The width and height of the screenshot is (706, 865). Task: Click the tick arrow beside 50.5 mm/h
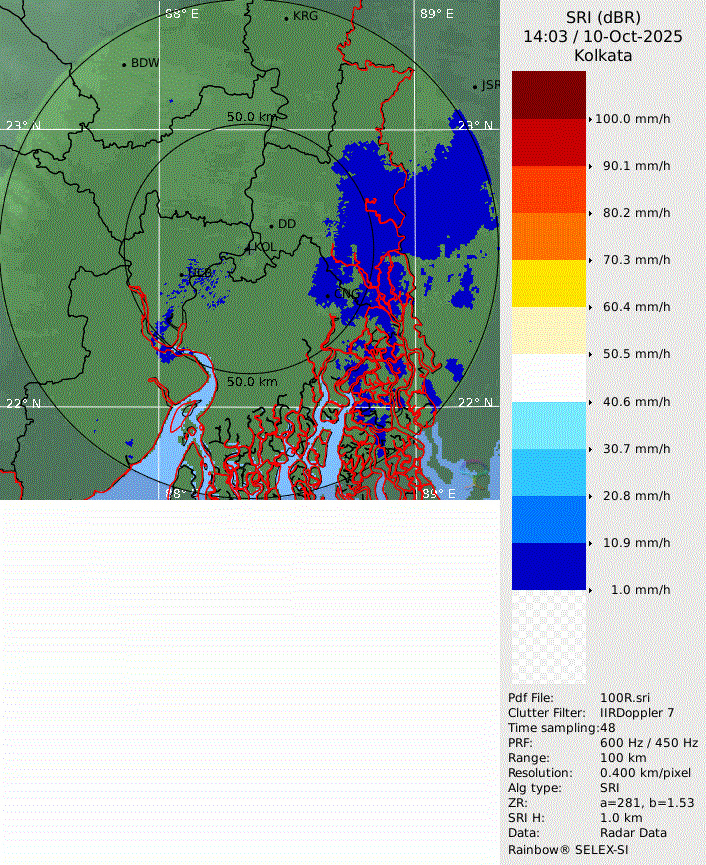point(590,354)
